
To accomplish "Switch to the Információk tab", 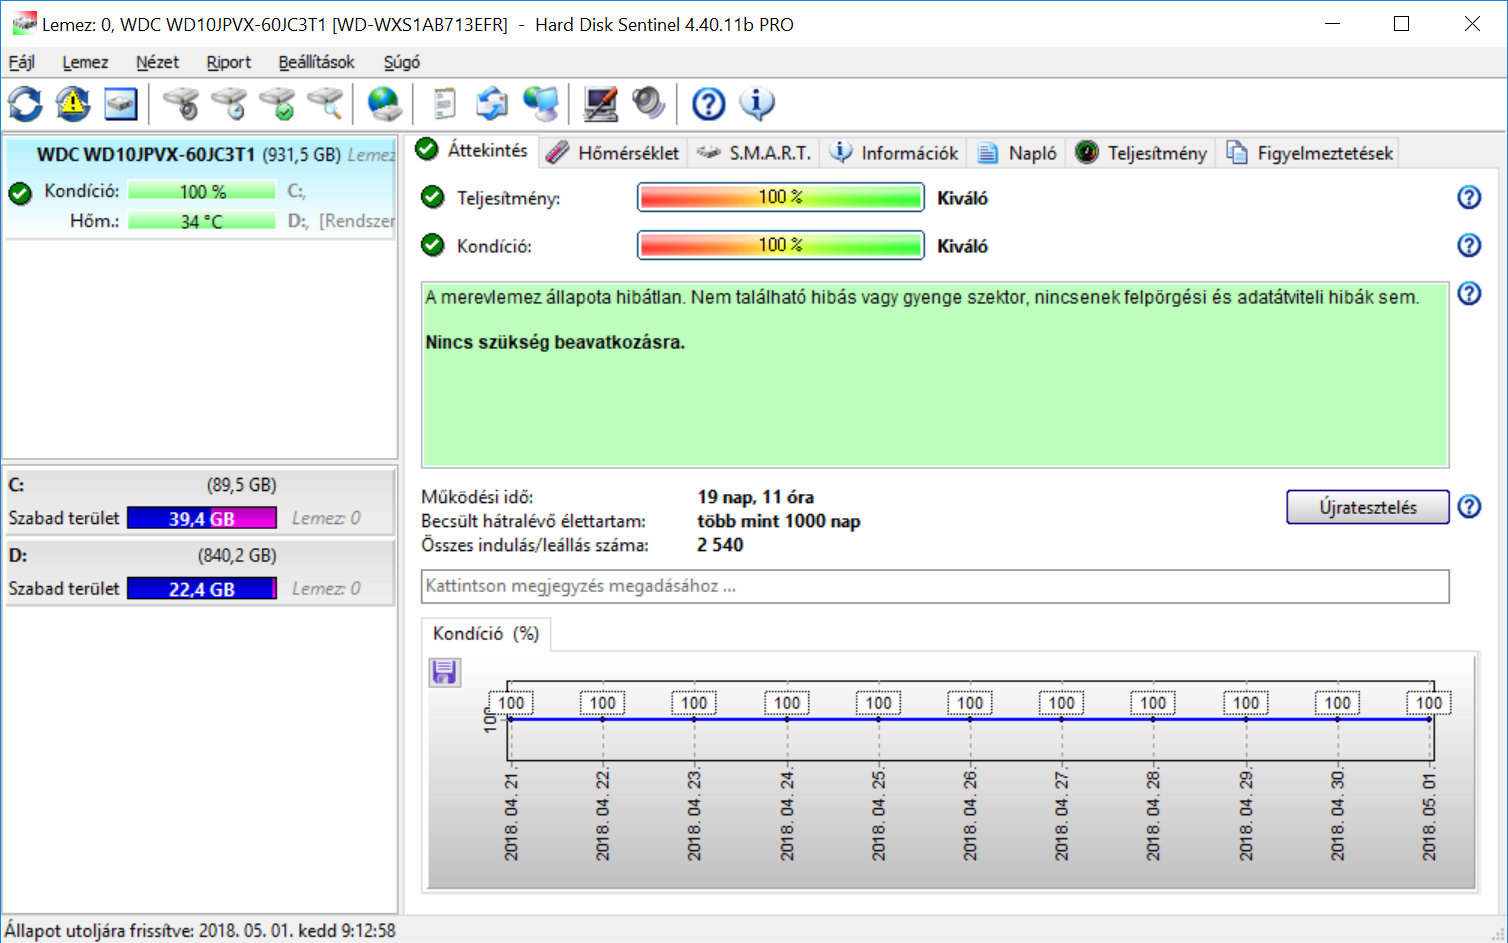I will [894, 153].
